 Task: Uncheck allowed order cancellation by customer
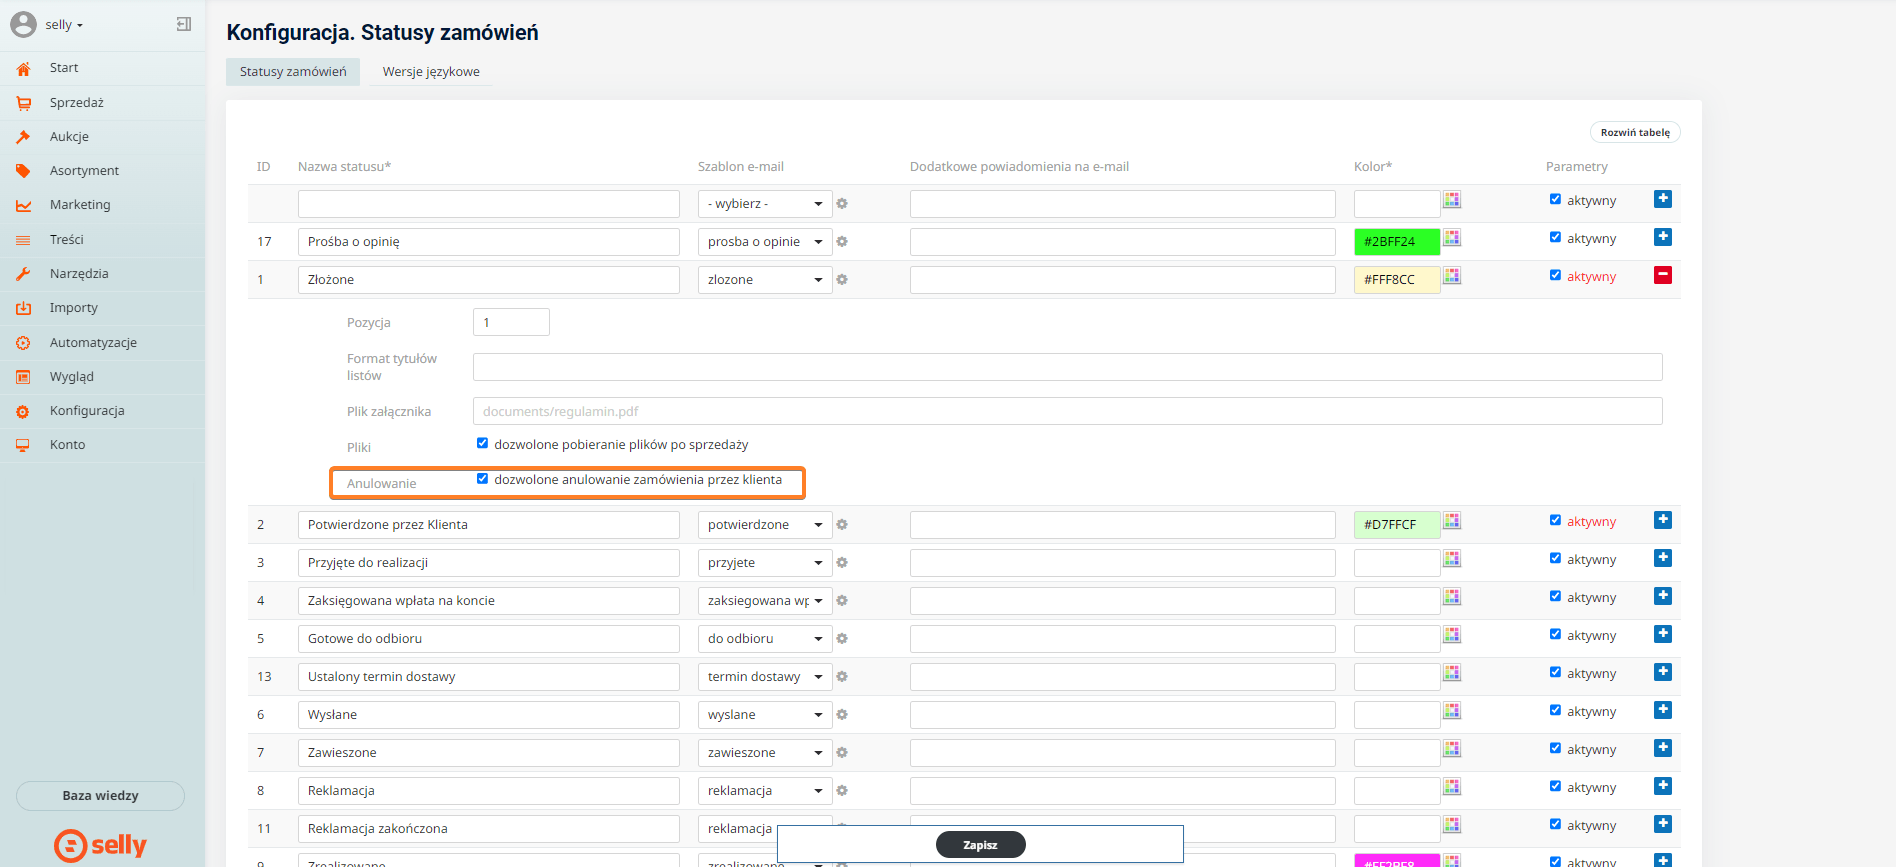[x=482, y=479]
